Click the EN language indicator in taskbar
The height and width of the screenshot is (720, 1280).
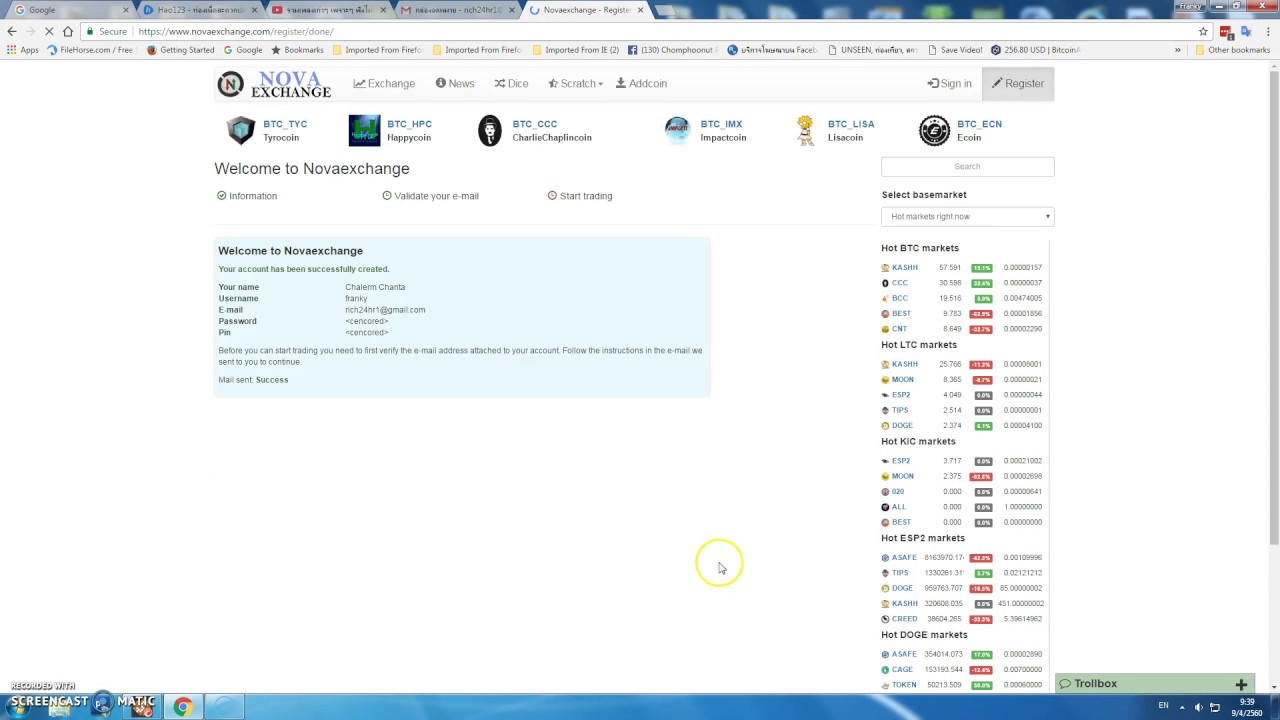1163,706
